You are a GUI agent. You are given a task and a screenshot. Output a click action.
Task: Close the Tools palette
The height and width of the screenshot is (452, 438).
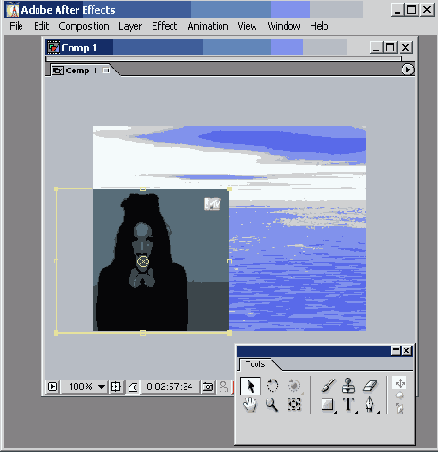(407, 351)
